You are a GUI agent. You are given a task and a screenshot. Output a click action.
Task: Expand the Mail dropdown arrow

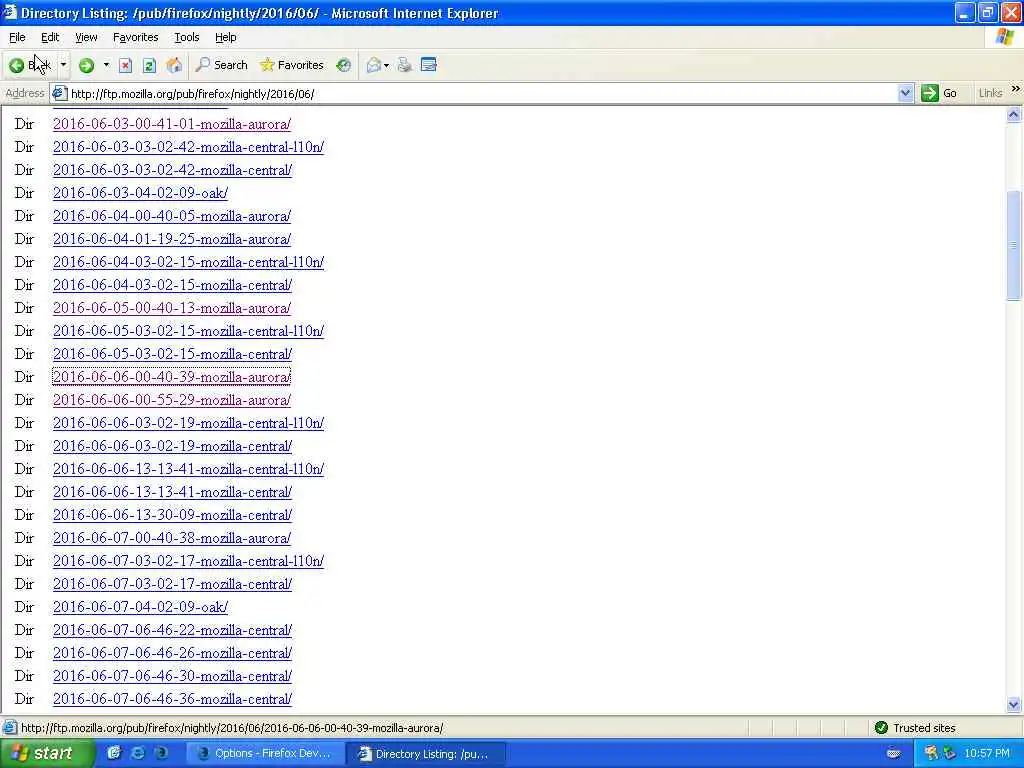(387, 65)
